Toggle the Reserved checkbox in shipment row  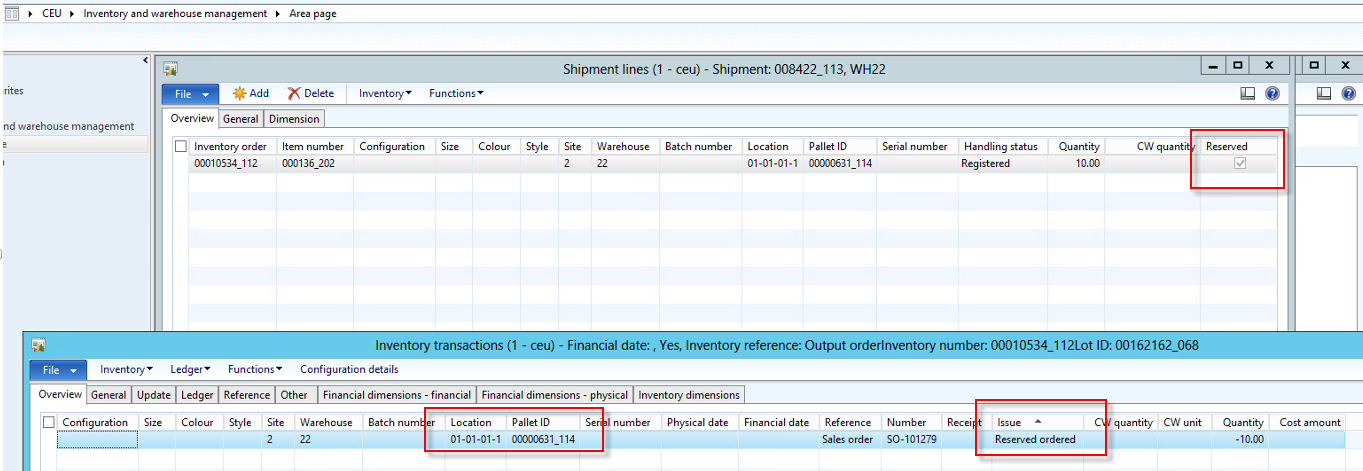(x=1241, y=163)
